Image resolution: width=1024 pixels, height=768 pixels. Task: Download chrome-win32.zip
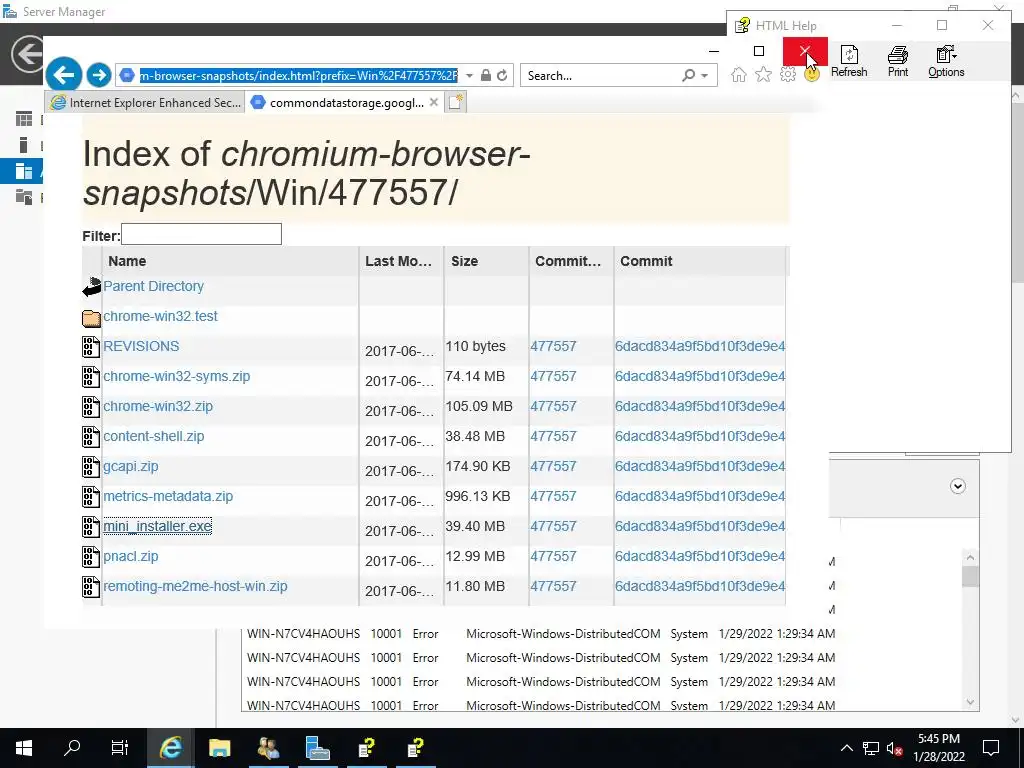[158, 406]
